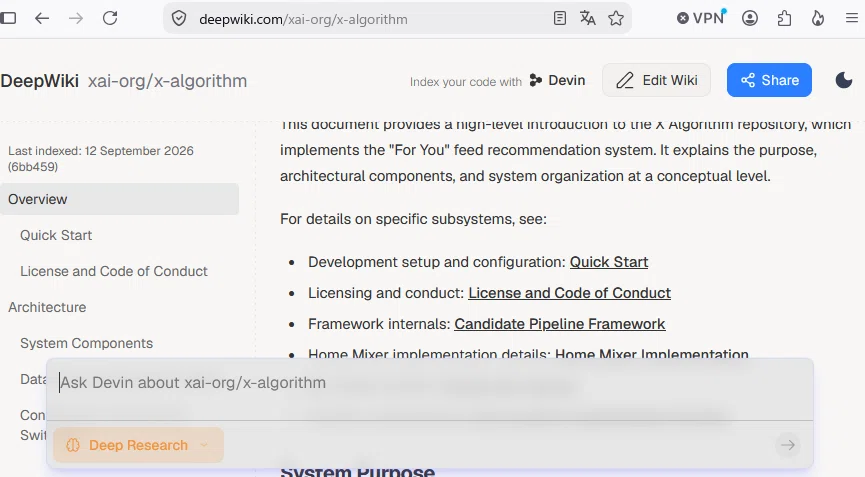This screenshot has height=477, width=865.
Task: Focus the Ask Devin input field
Action: [x=430, y=383]
